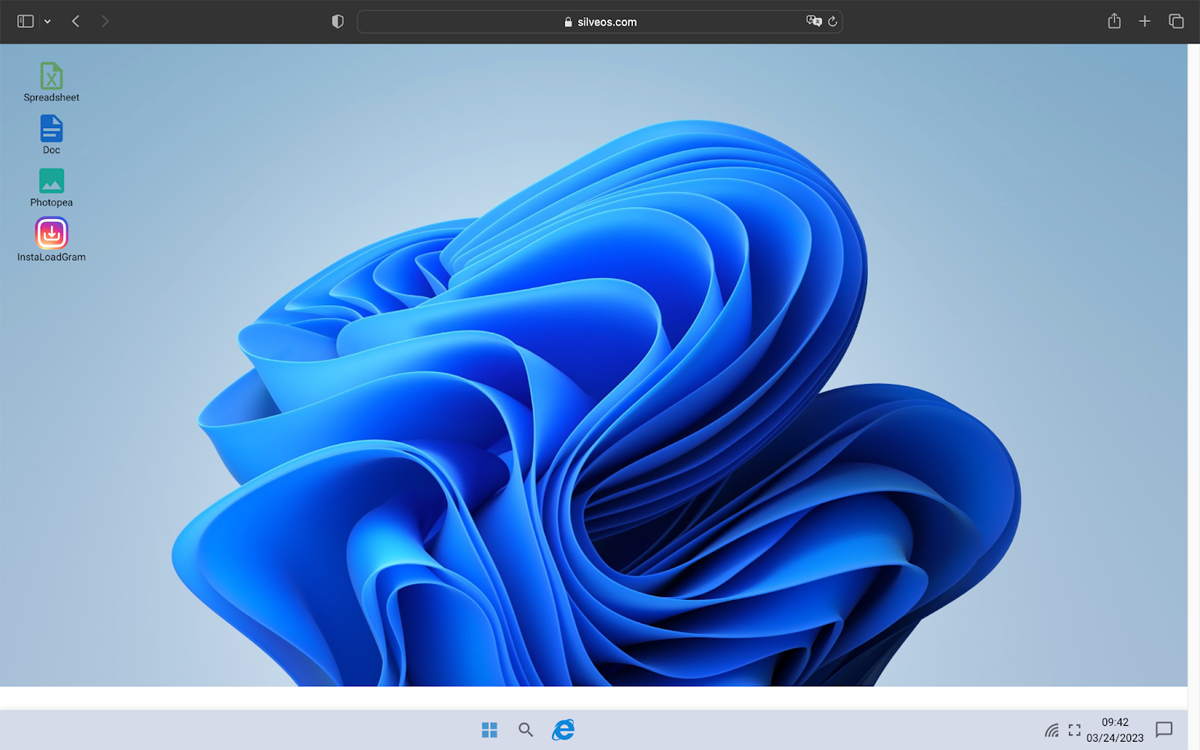This screenshot has width=1200, height=750.
Task: Go back to the previous page
Action: pyautogui.click(x=76, y=21)
